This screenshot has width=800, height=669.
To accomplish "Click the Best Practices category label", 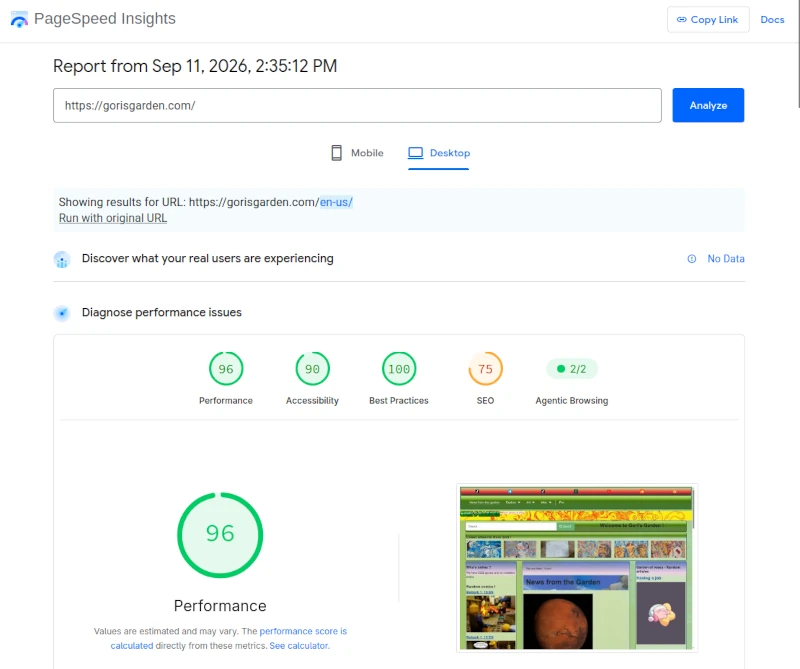I will (x=399, y=401).
